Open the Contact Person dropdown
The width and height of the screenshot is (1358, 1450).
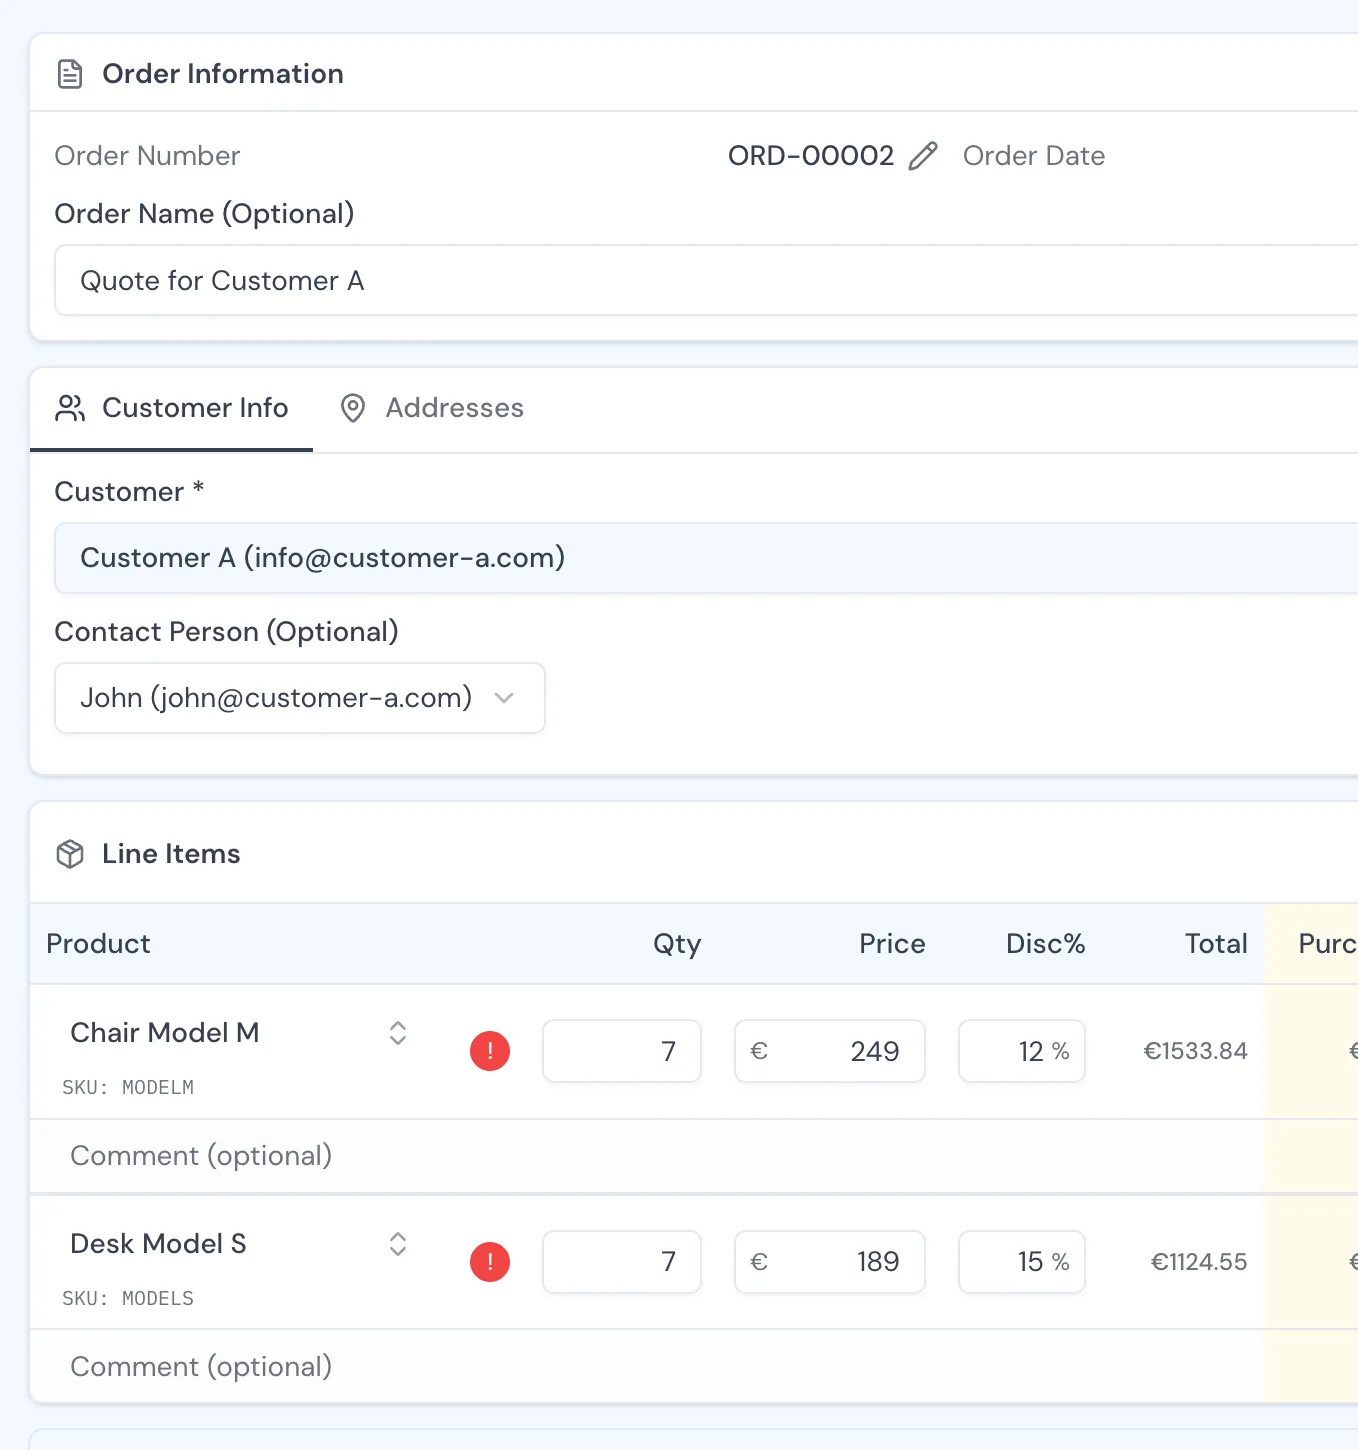coord(300,698)
